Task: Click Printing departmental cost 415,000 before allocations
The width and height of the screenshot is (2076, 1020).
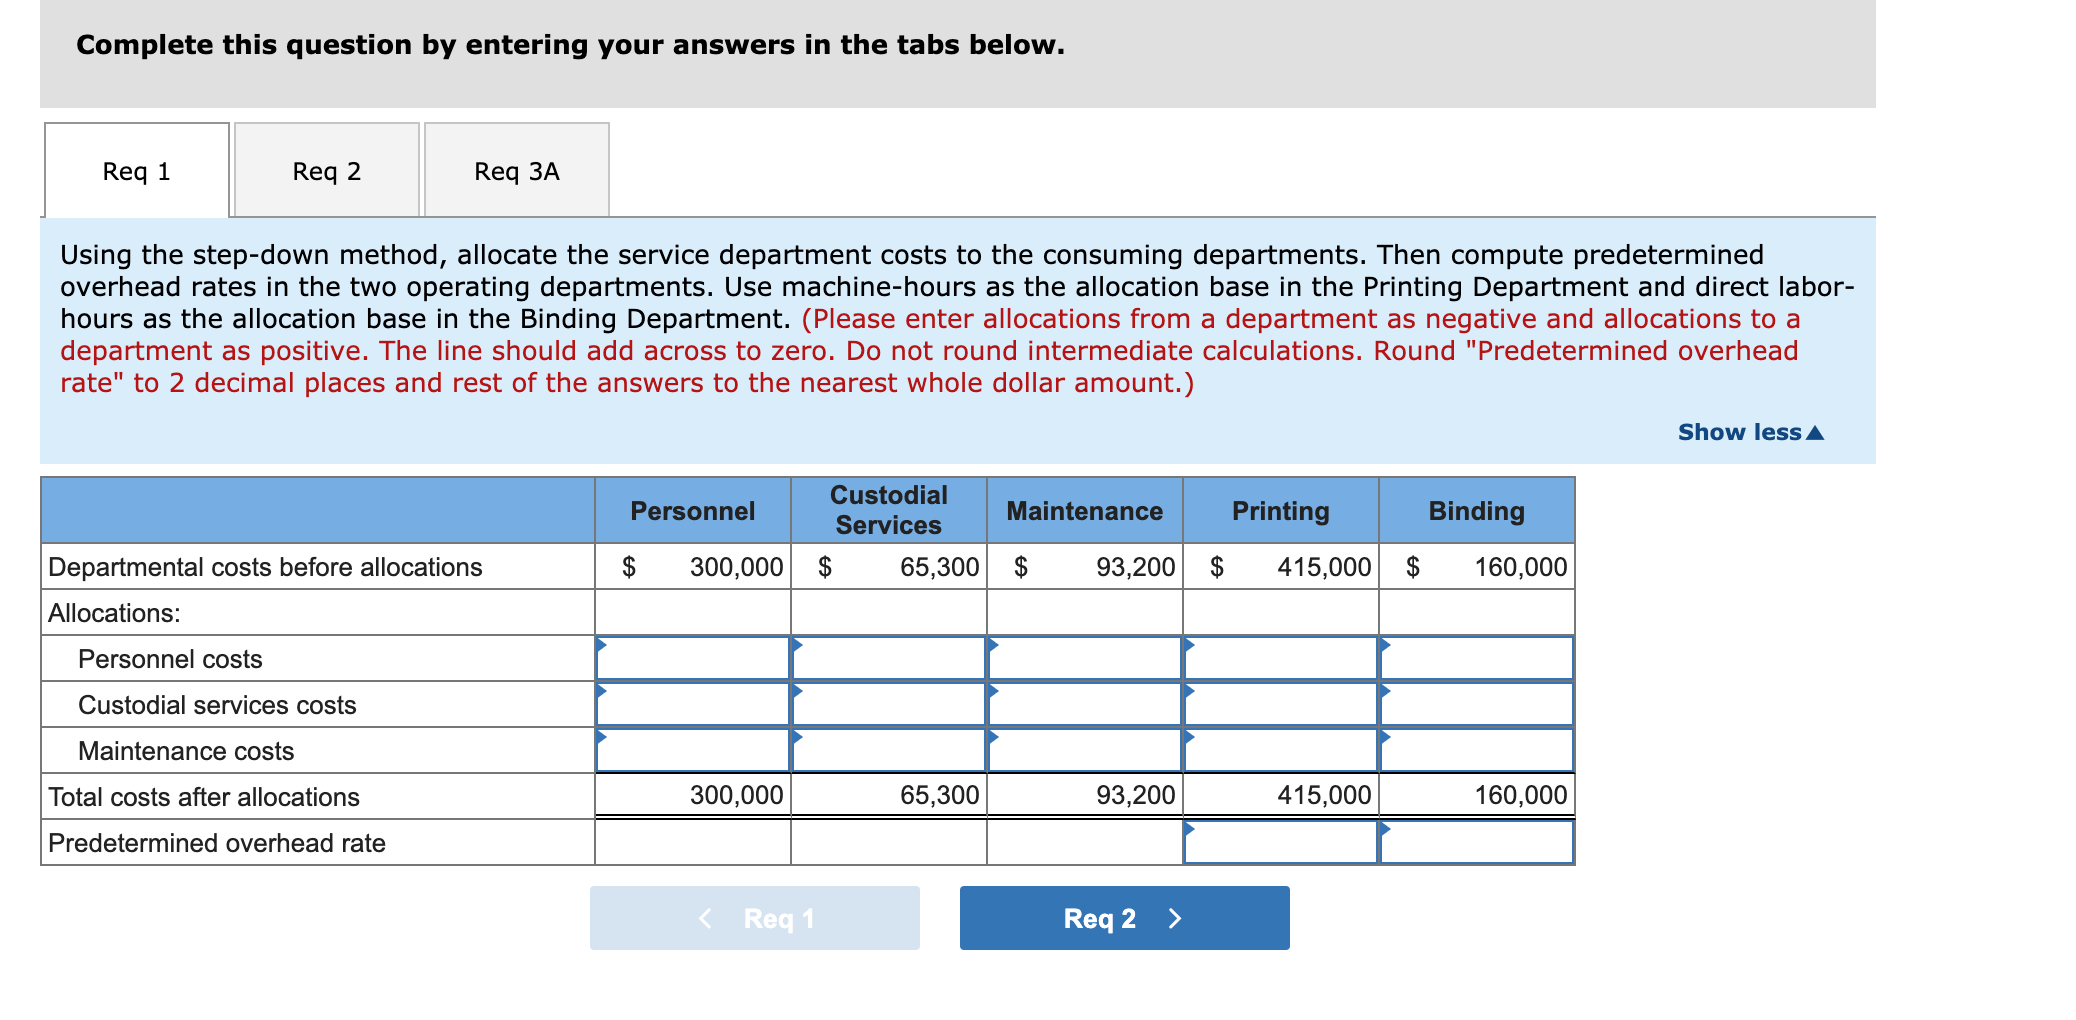Action: click(x=1324, y=567)
